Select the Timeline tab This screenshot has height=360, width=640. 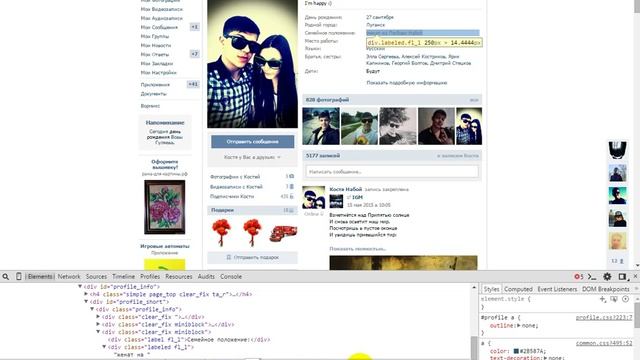point(123,276)
